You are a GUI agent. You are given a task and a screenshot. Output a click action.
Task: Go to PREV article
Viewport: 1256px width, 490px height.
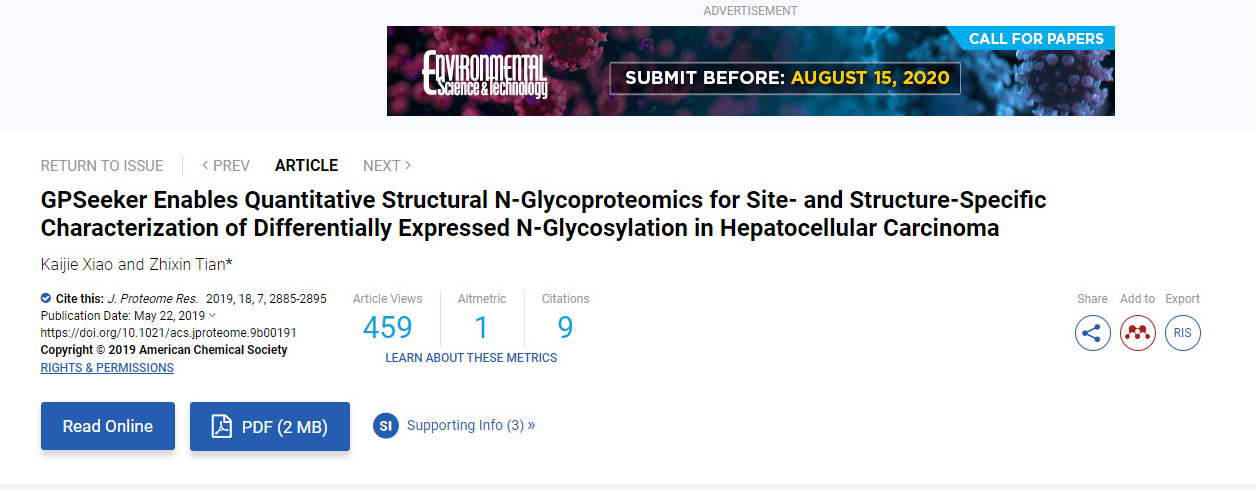[x=226, y=166]
